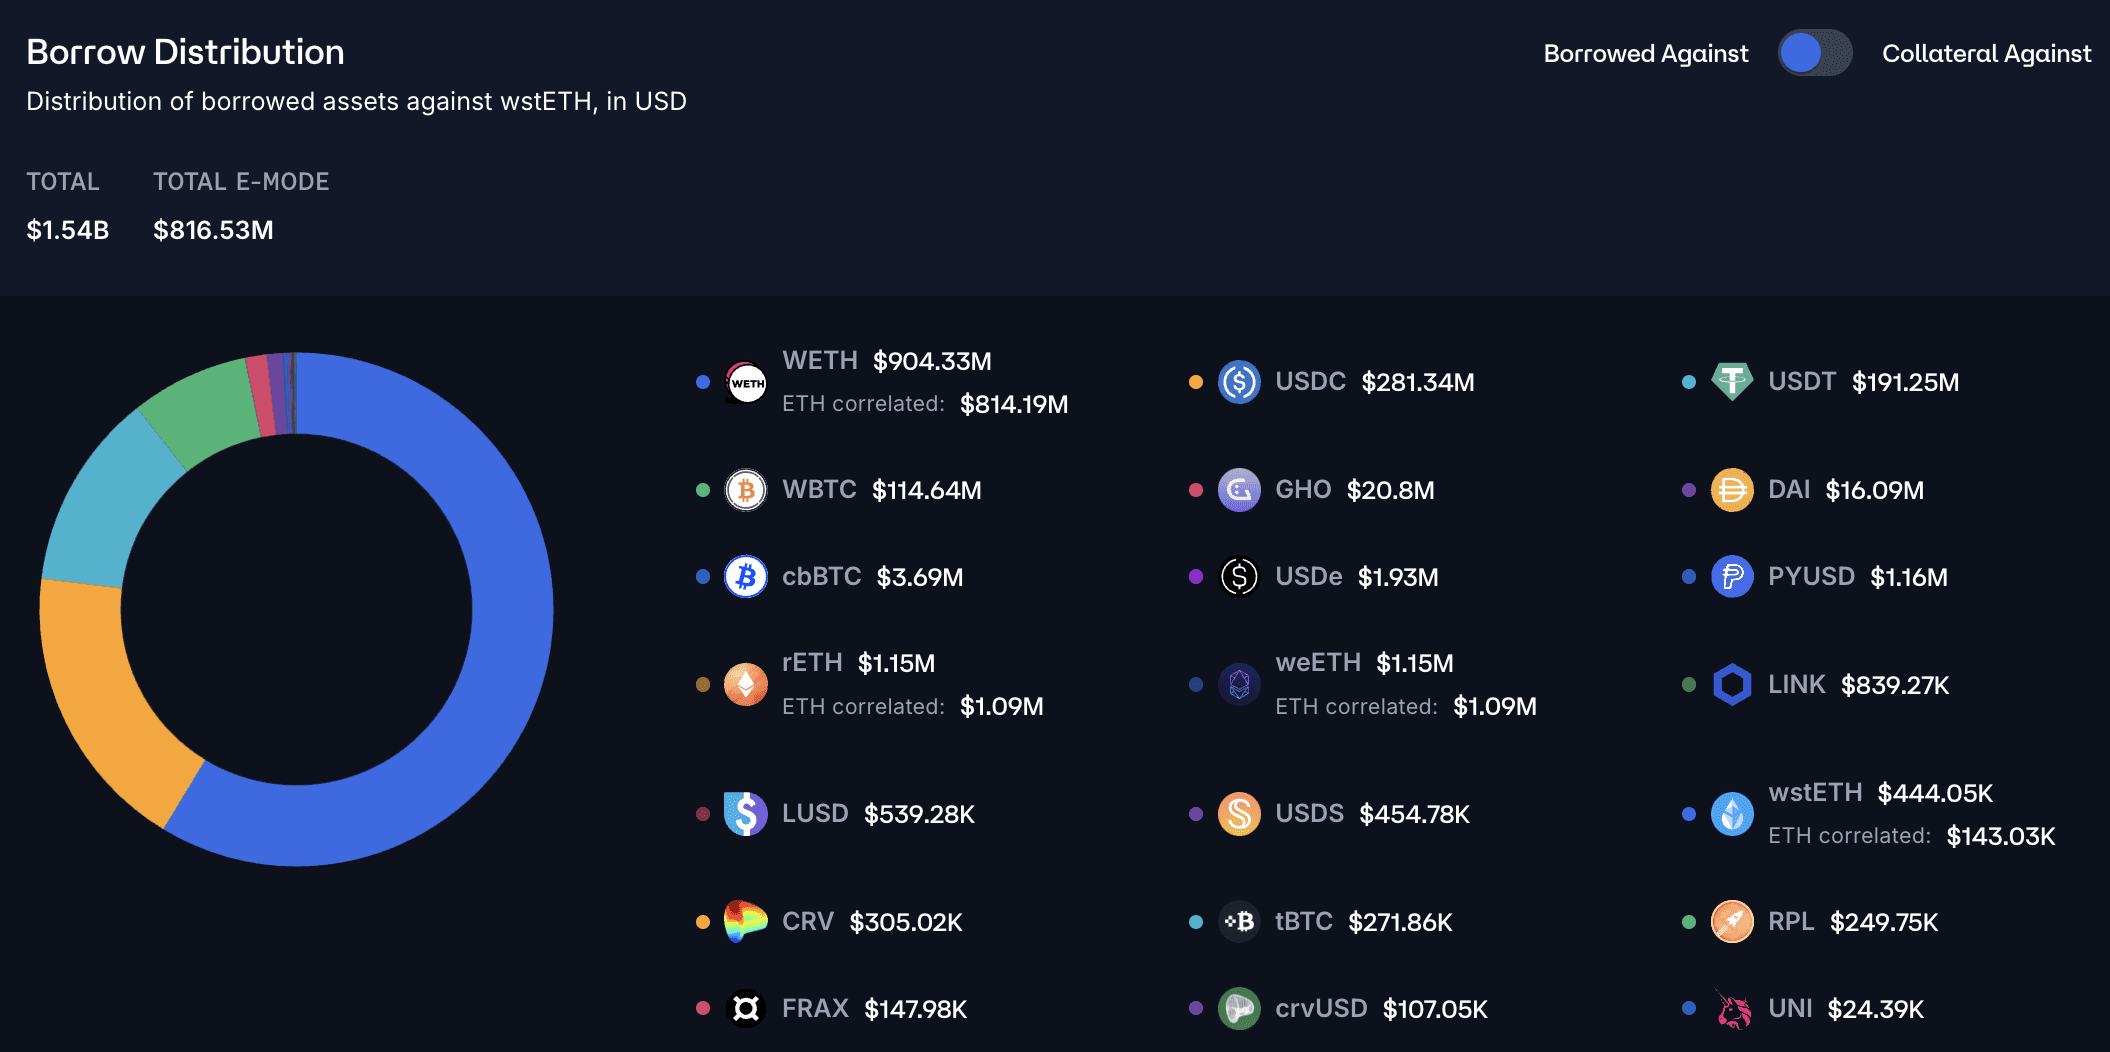Select the USDT Tether icon
Screen dimensions: 2110x1052
pos(1732,382)
